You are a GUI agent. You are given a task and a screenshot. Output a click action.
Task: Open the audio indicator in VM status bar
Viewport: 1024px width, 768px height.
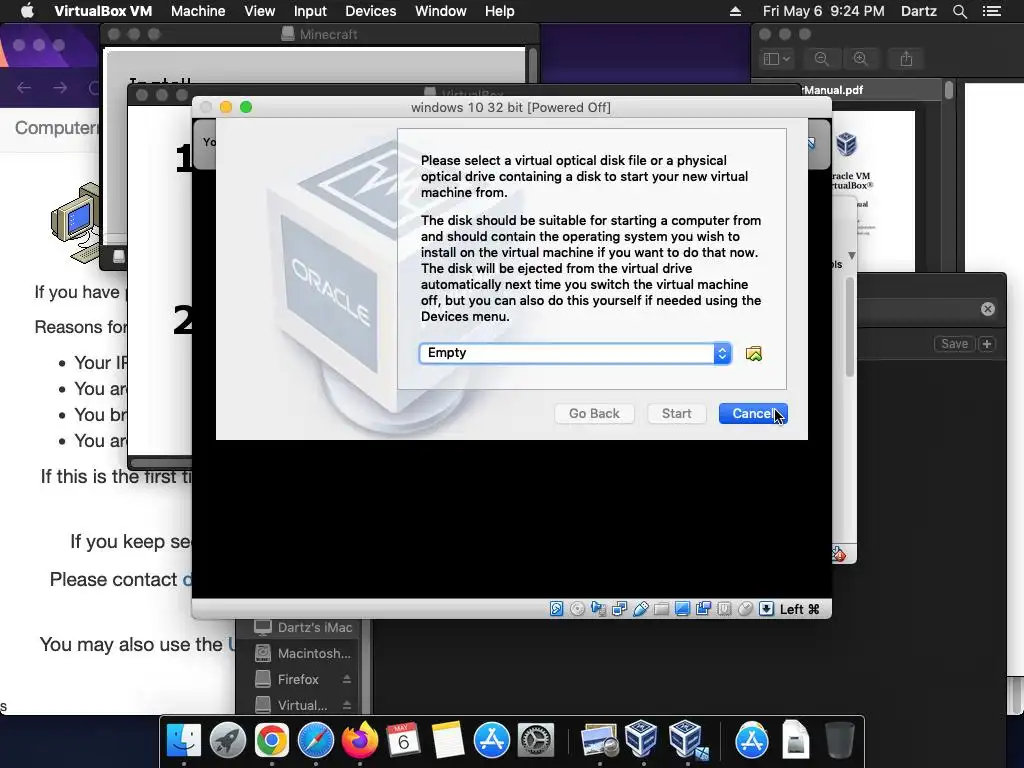(x=598, y=609)
